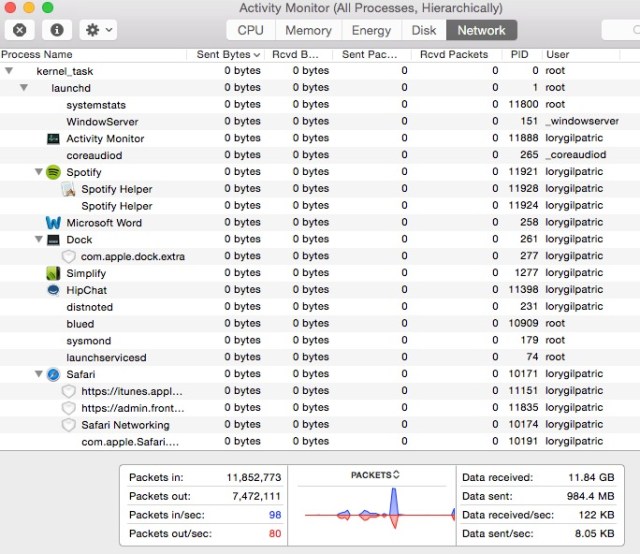
Task: Click the packets activity graph
Action: pos(378,510)
